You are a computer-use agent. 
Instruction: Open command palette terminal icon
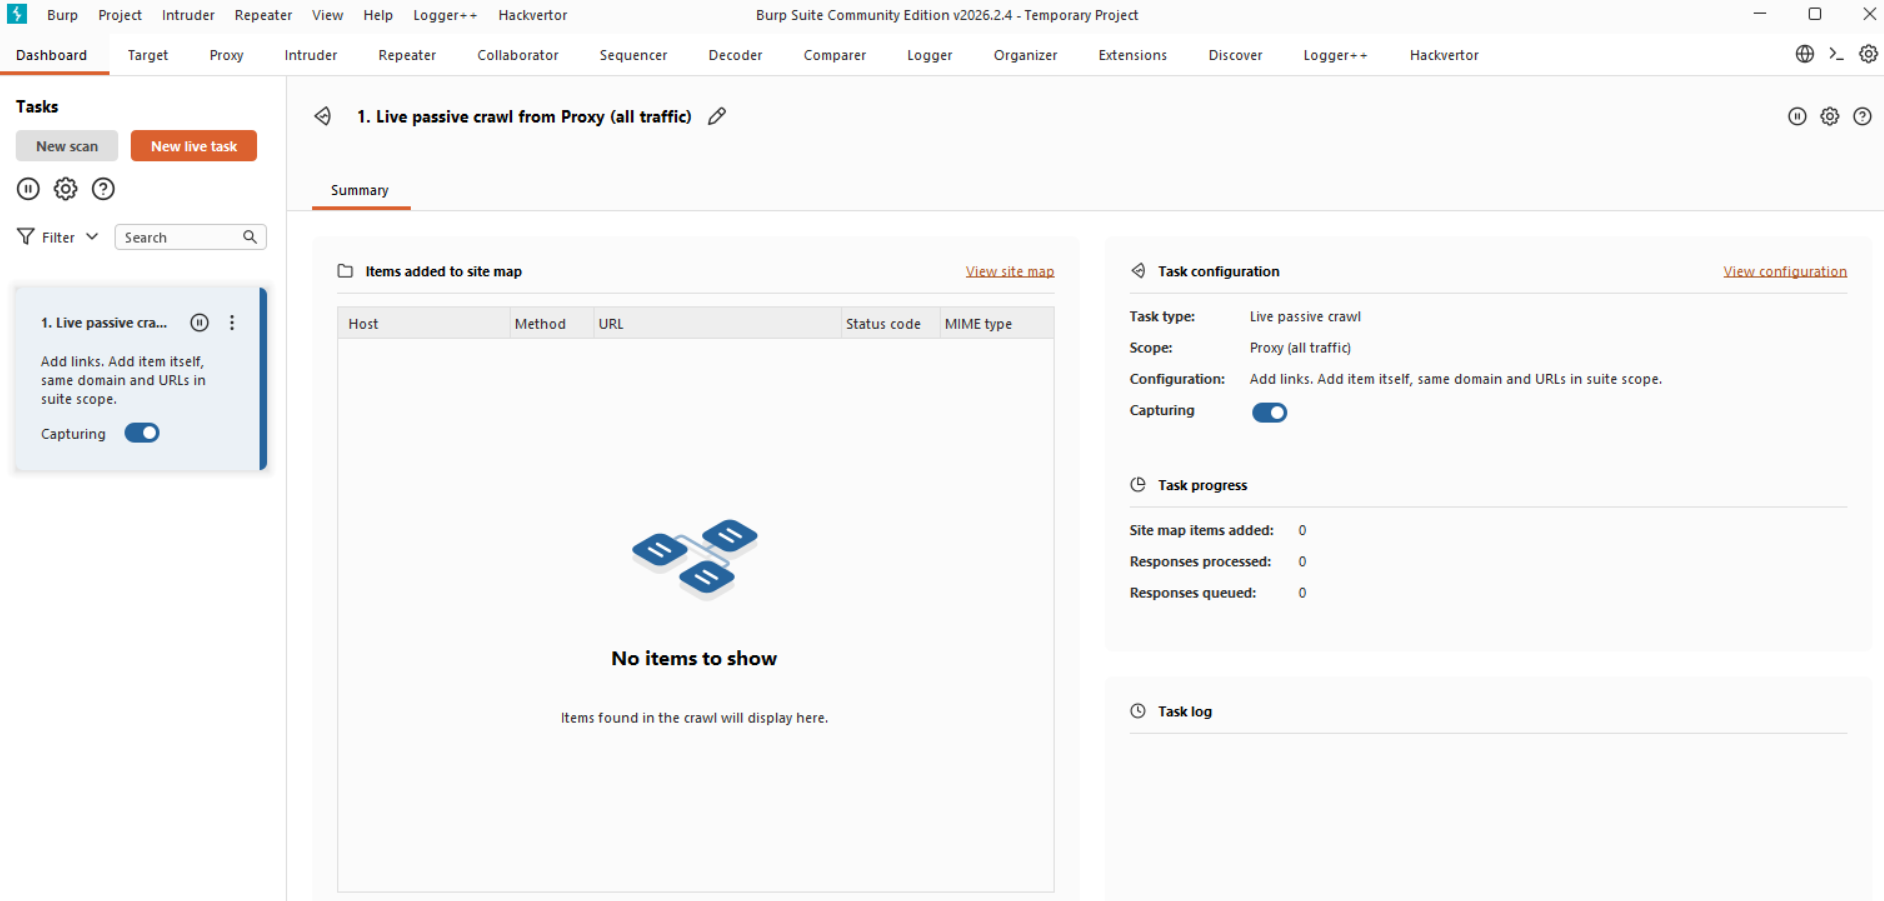click(1836, 54)
